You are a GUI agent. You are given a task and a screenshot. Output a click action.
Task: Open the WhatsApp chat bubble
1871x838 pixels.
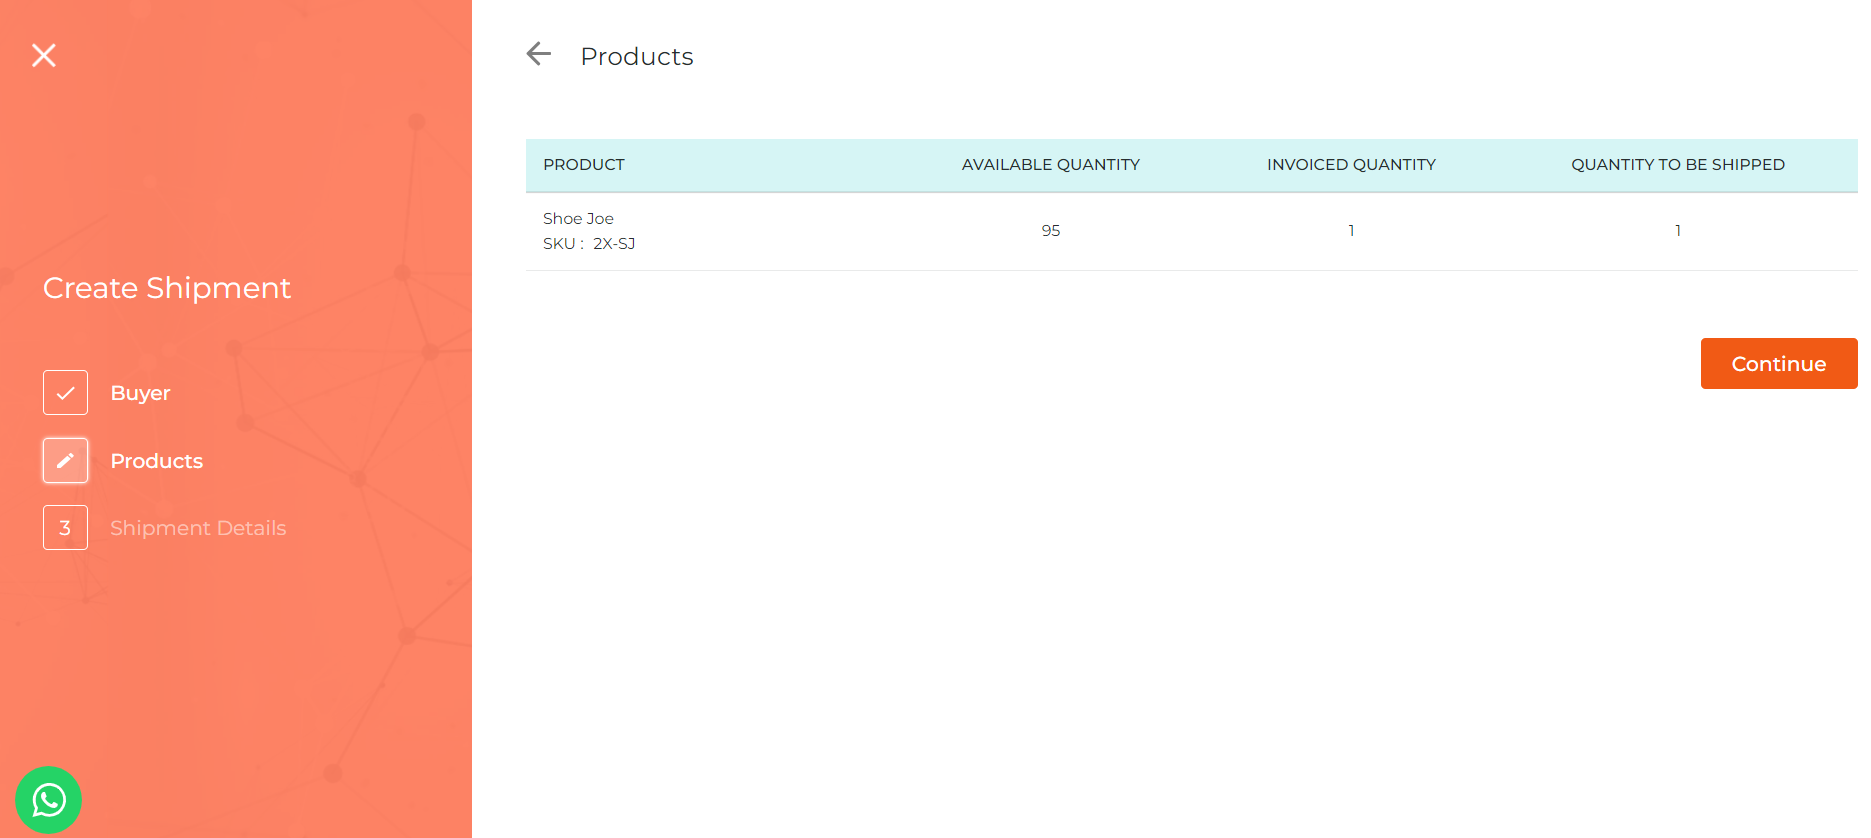[48, 800]
